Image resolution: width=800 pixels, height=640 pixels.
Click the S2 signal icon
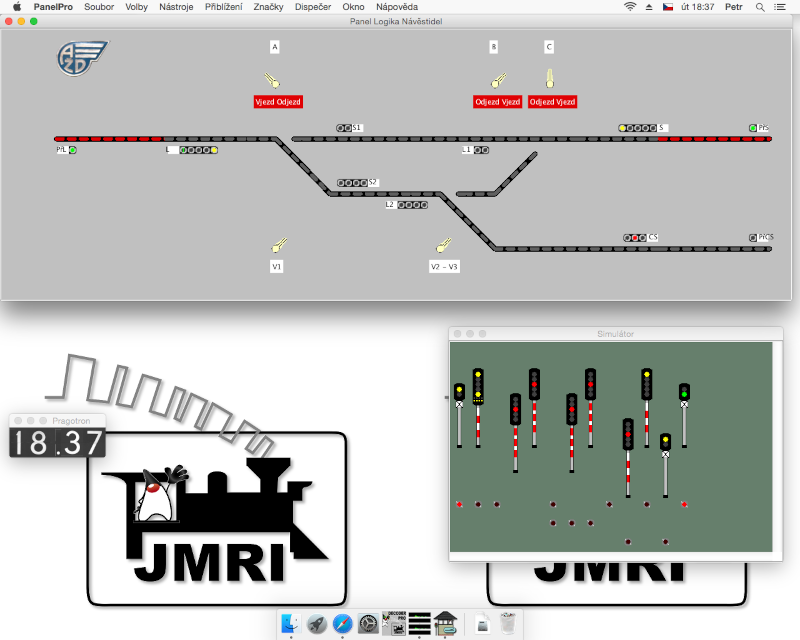coord(352,183)
